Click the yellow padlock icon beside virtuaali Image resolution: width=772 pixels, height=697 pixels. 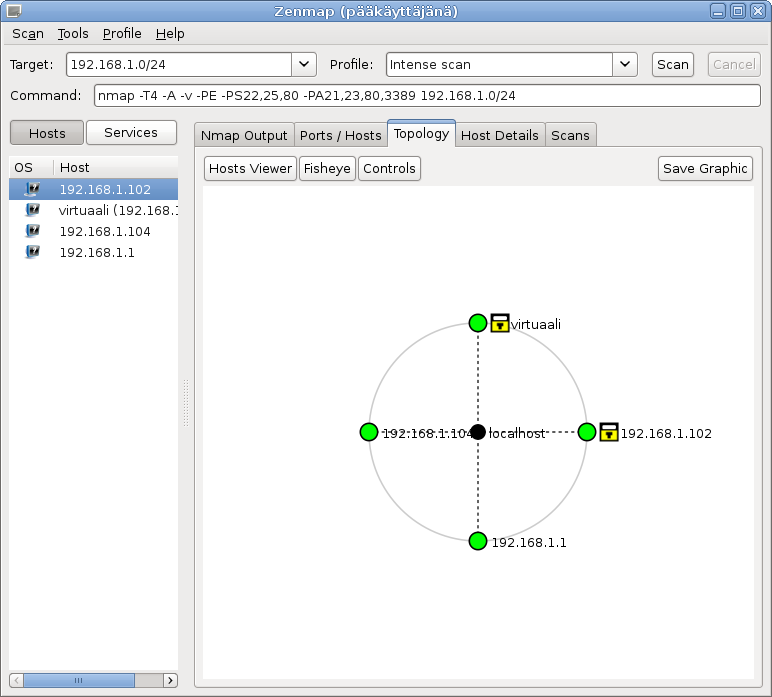pyautogui.click(x=500, y=323)
